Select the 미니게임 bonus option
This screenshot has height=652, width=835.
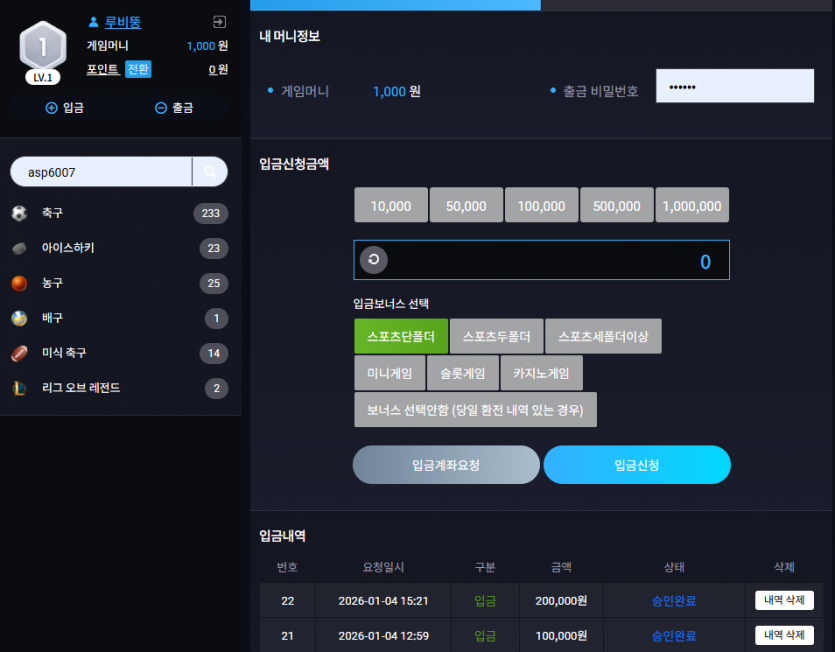tap(390, 373)
